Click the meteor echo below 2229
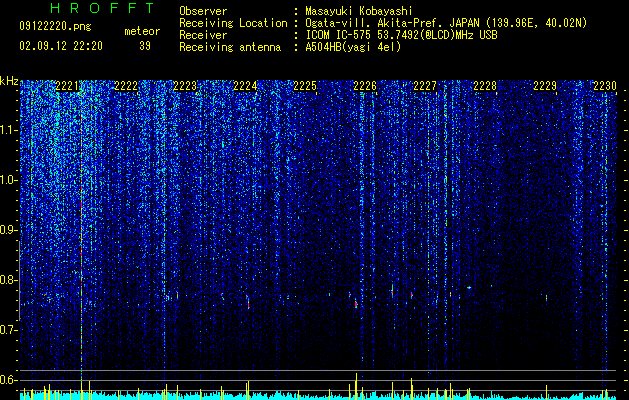This screenshot has height=400, width=629. coord(546,298)
